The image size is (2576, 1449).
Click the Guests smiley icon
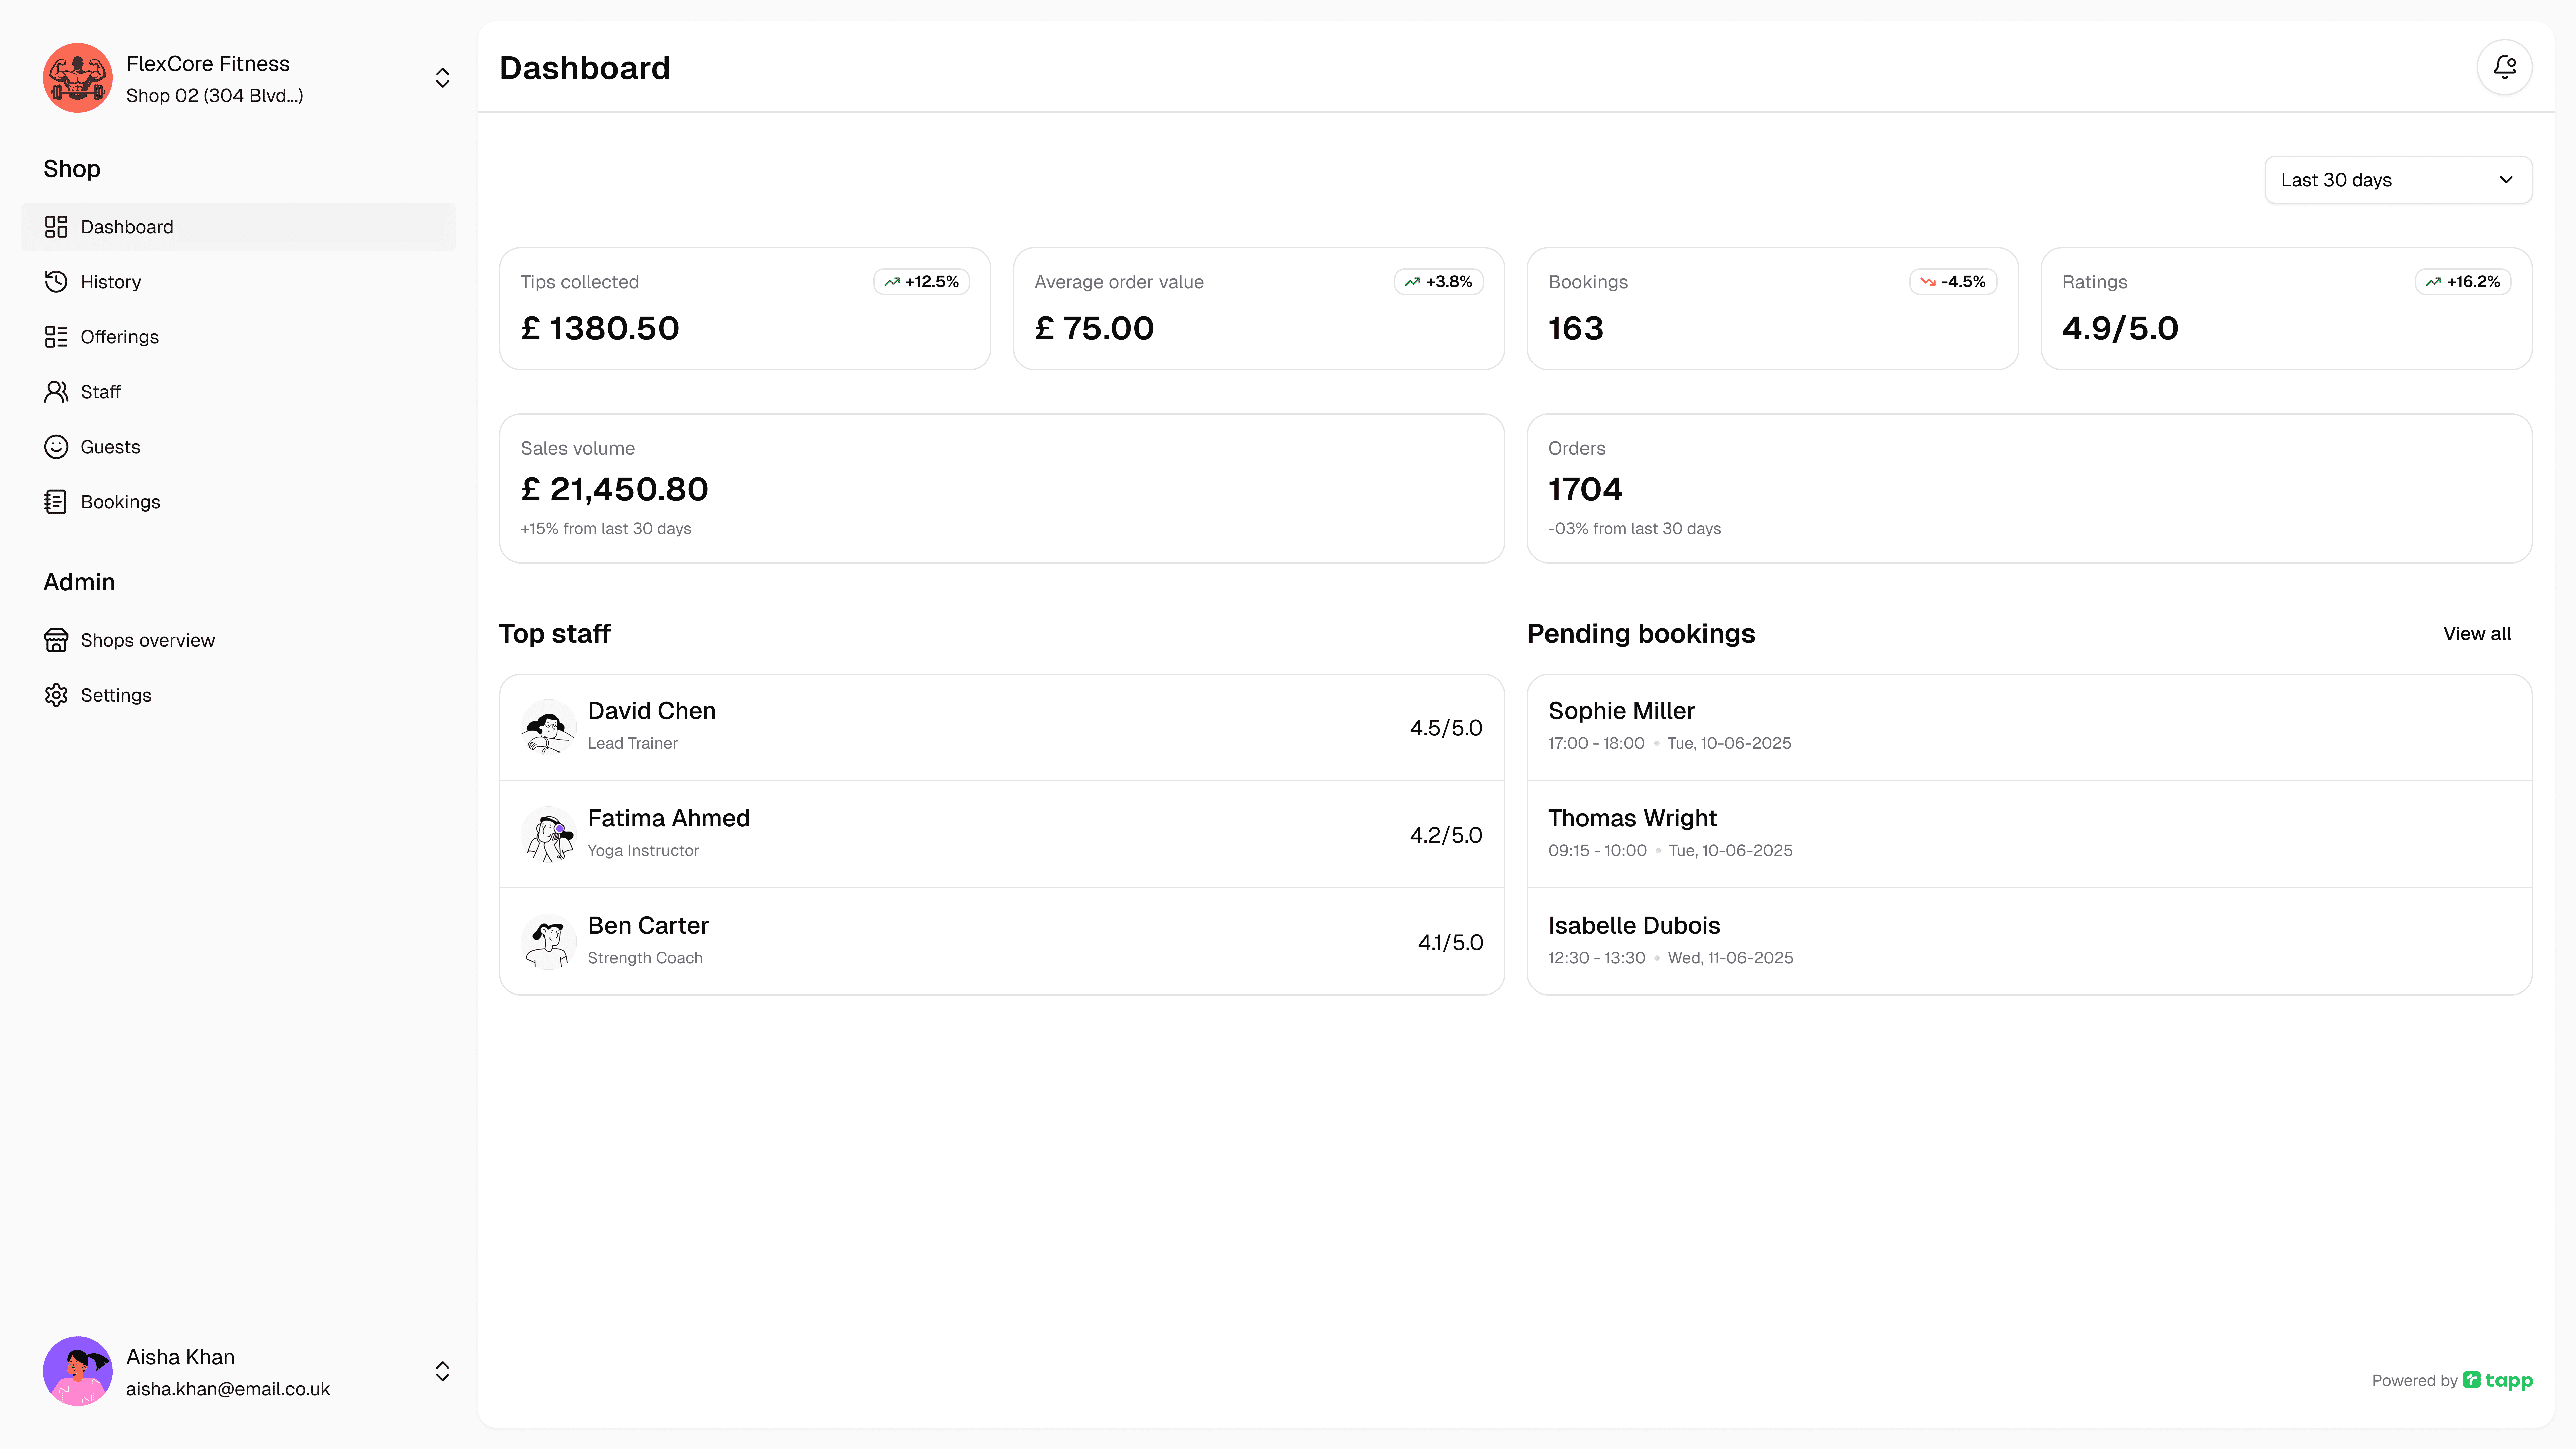pyautogui.click(x=56, y=447)
